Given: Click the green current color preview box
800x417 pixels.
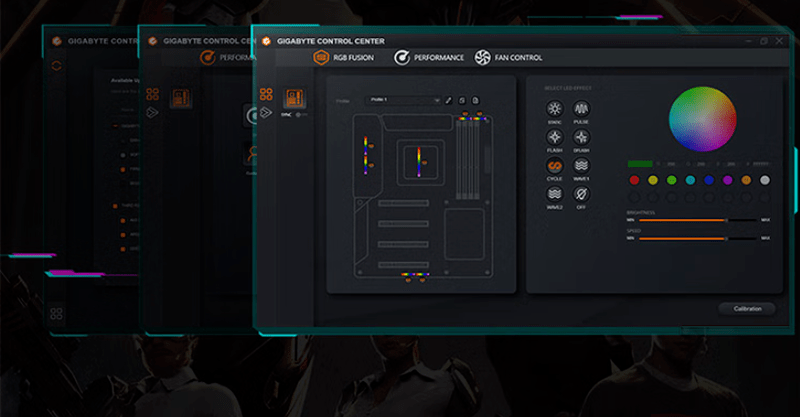Looking at the screenshot, I should pyautogui.click(x=640, y=164).
